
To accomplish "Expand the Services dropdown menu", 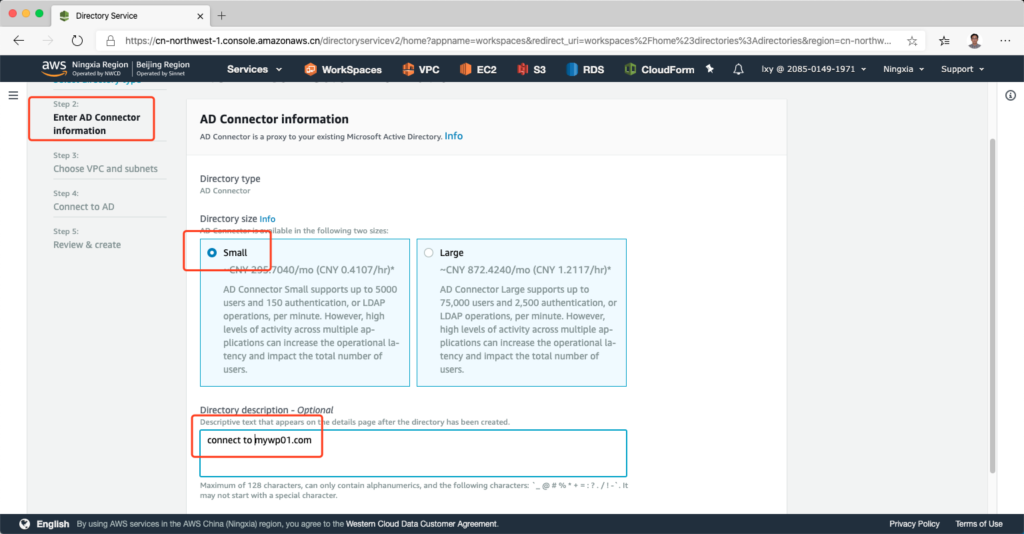I will (x=254, y=69).
